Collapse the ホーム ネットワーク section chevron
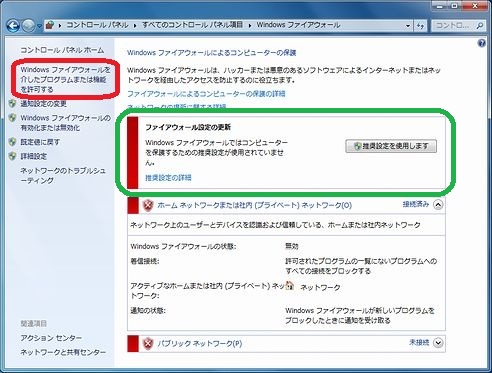This screenshot has height=373, width=492. [x=438, y=204]
